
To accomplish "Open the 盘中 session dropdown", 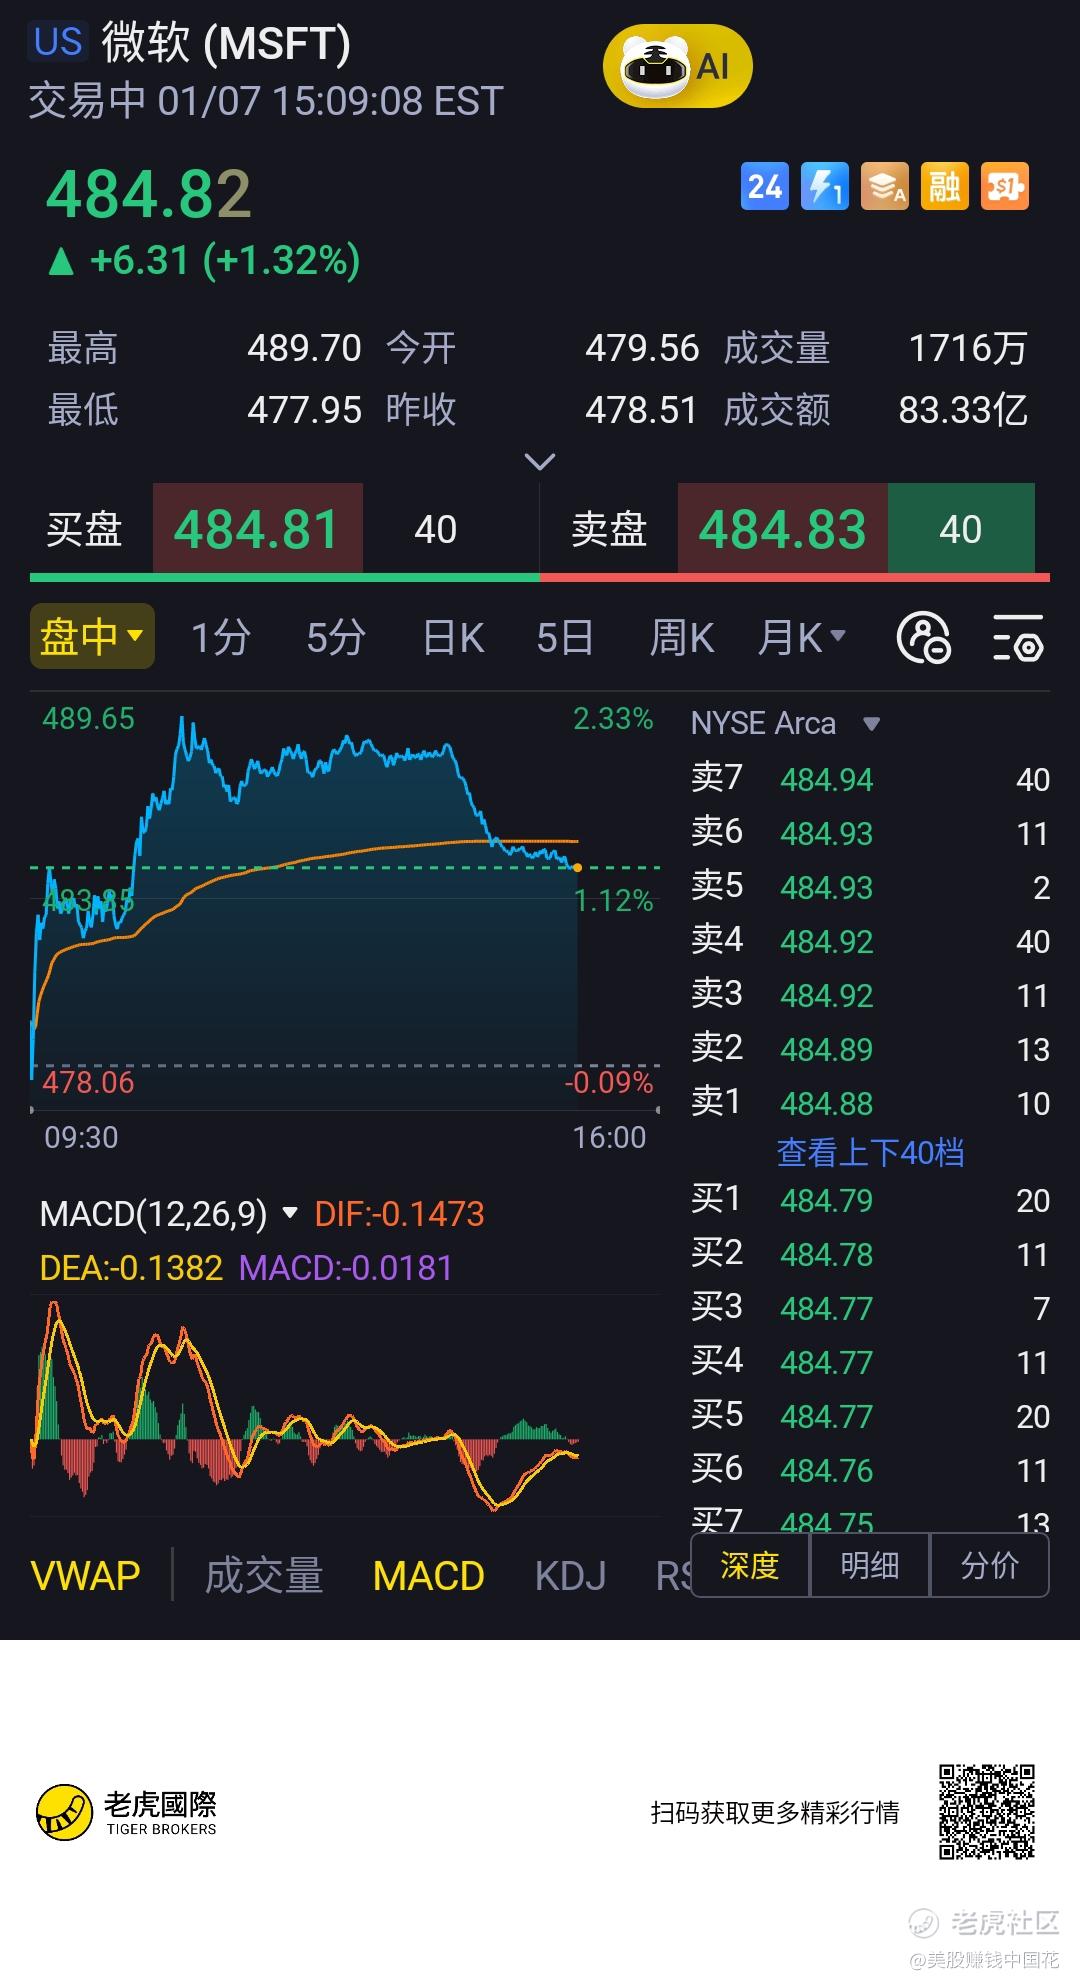I will [92, 636].
